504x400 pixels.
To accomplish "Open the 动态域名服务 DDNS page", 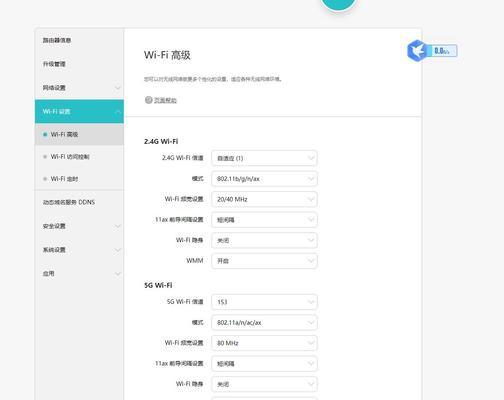I will pos(79,202).
